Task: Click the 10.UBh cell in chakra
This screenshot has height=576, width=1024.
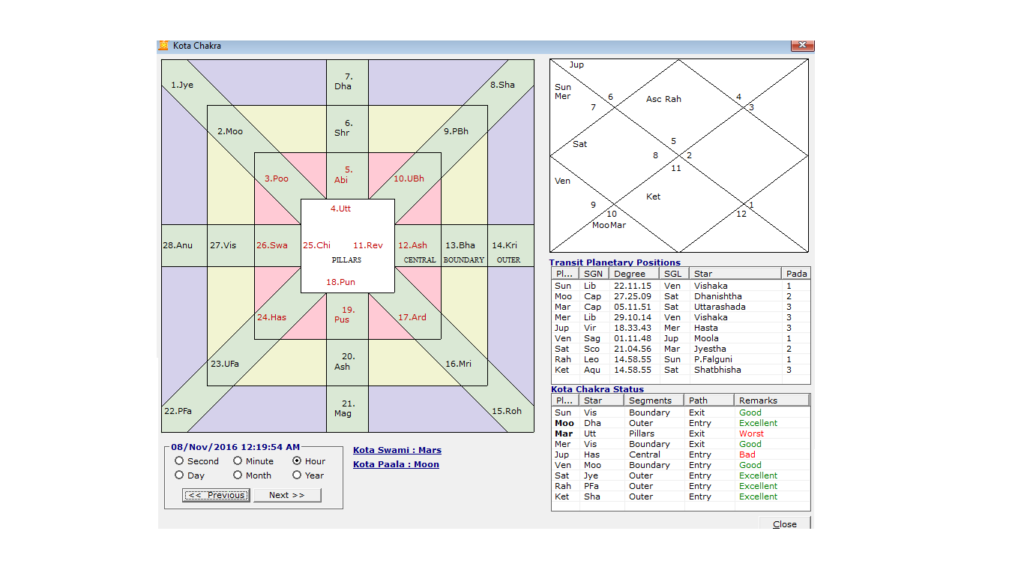Action: [x=409, y=178]
